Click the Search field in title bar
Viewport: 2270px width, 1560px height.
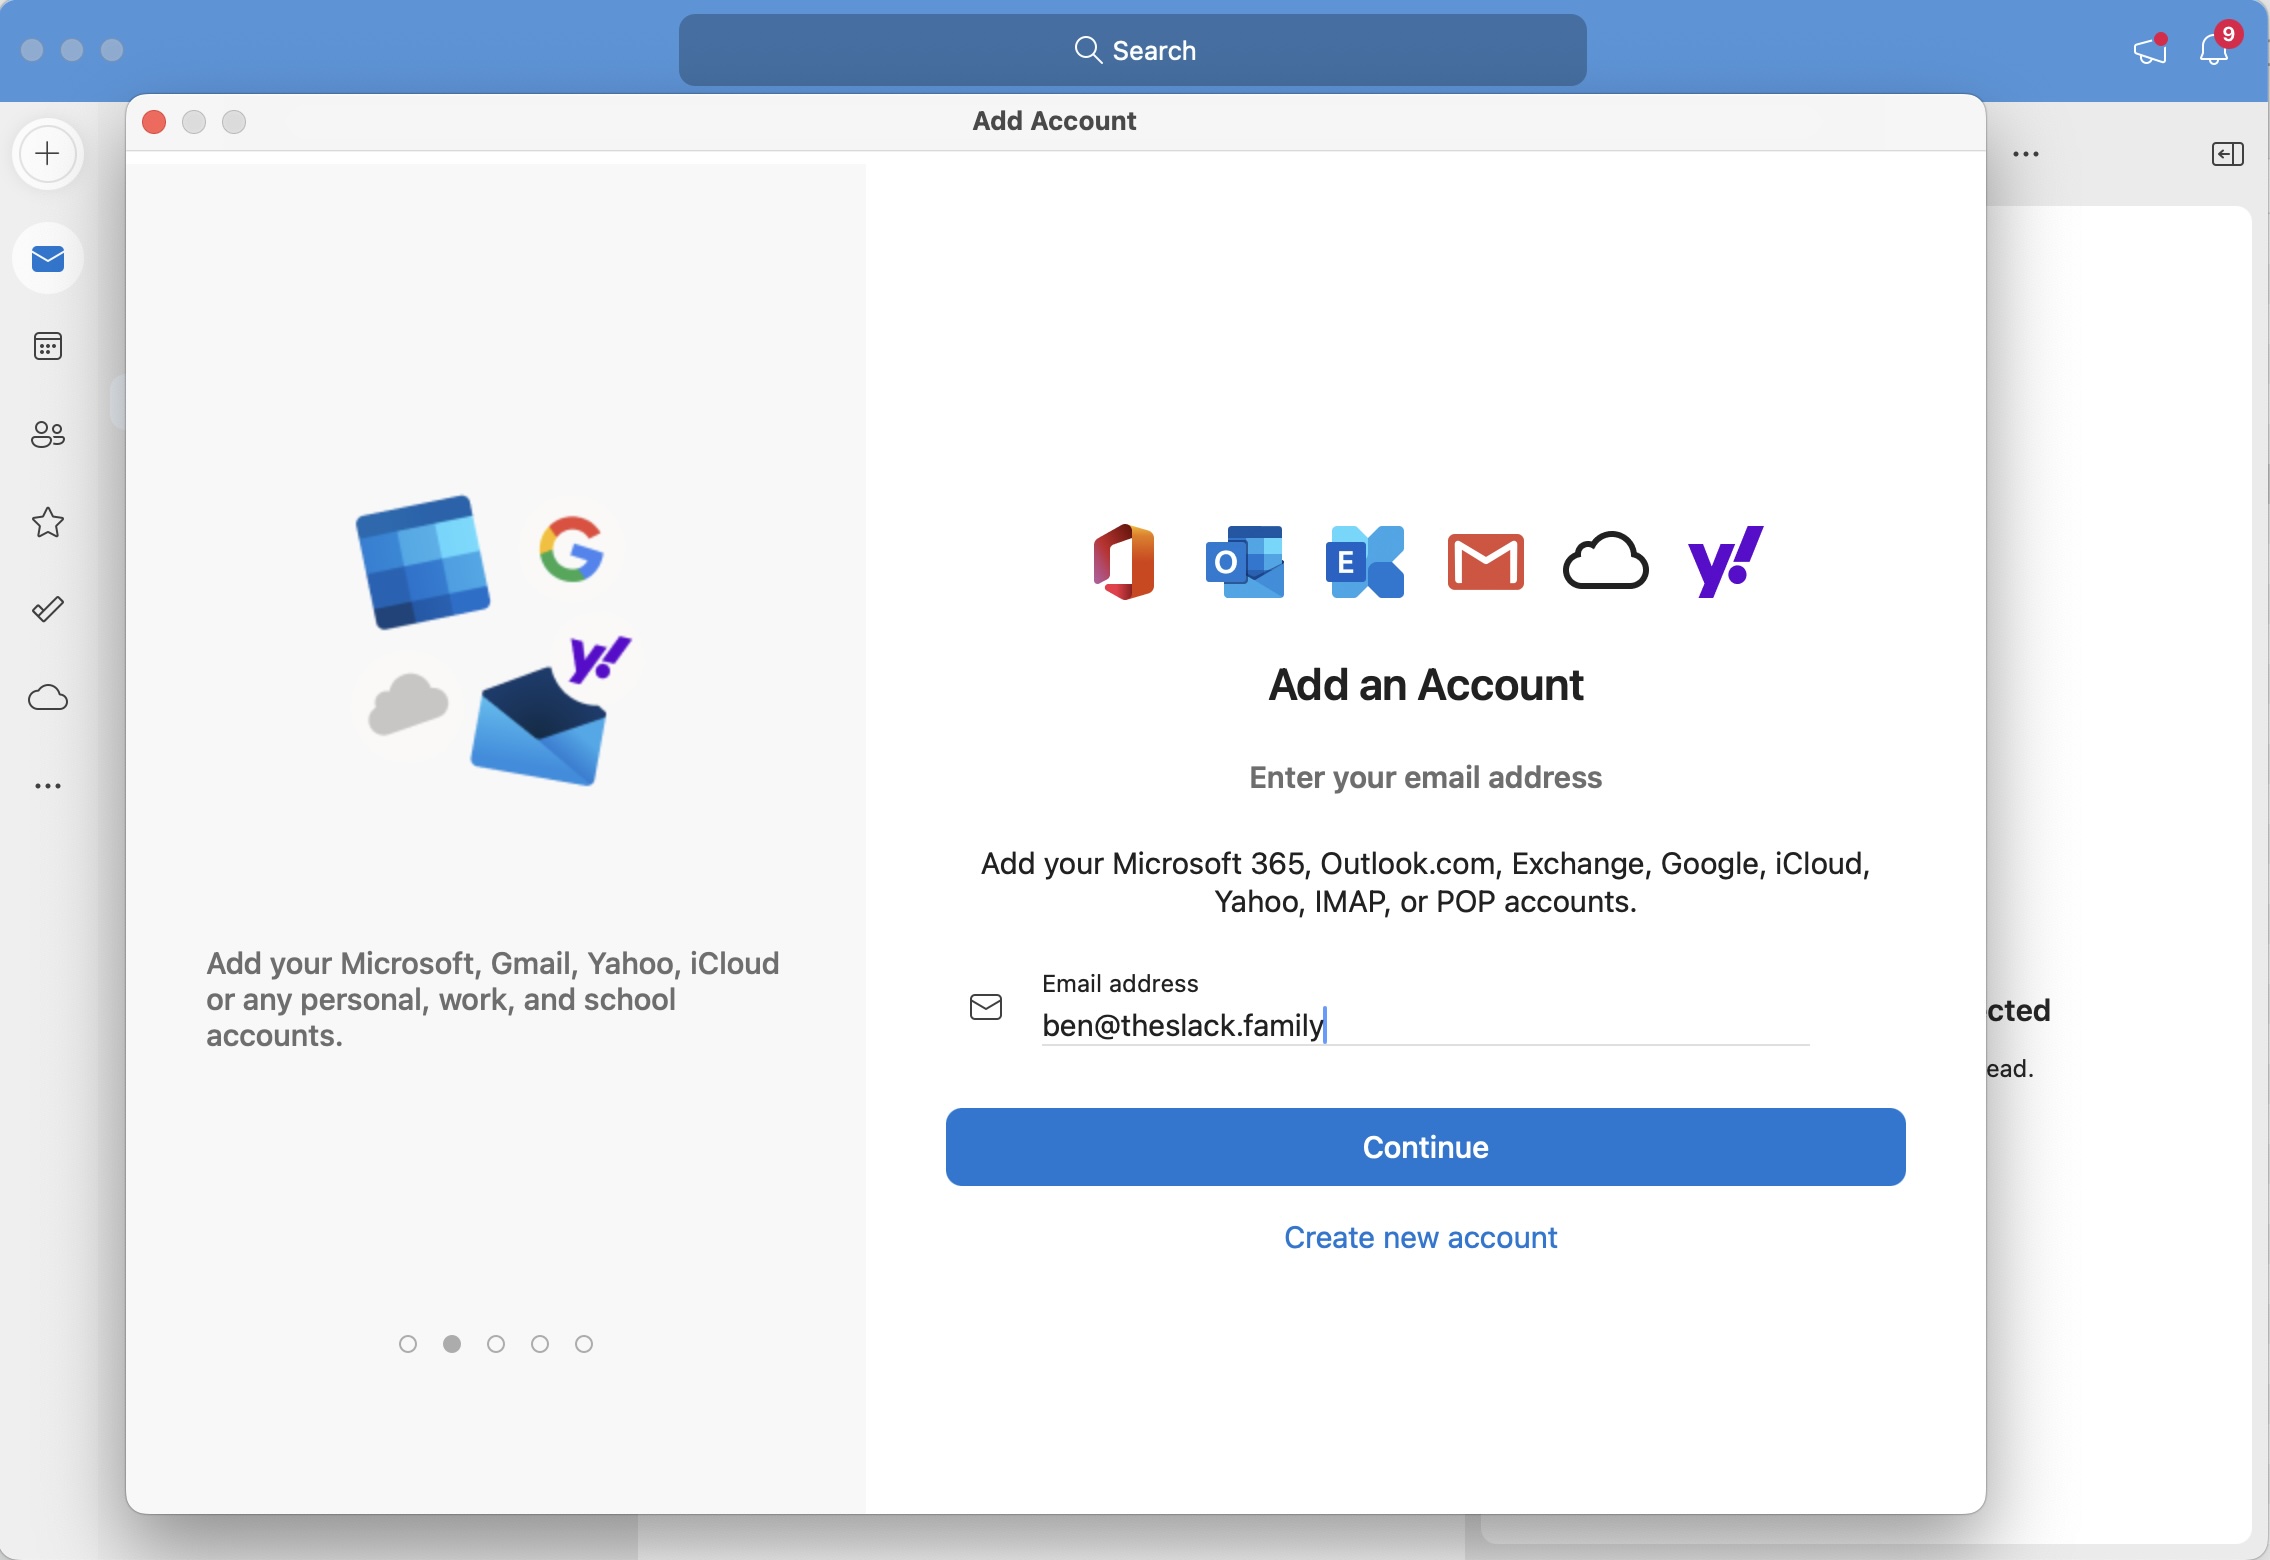pyautogui.click(x=1132, y=50)
